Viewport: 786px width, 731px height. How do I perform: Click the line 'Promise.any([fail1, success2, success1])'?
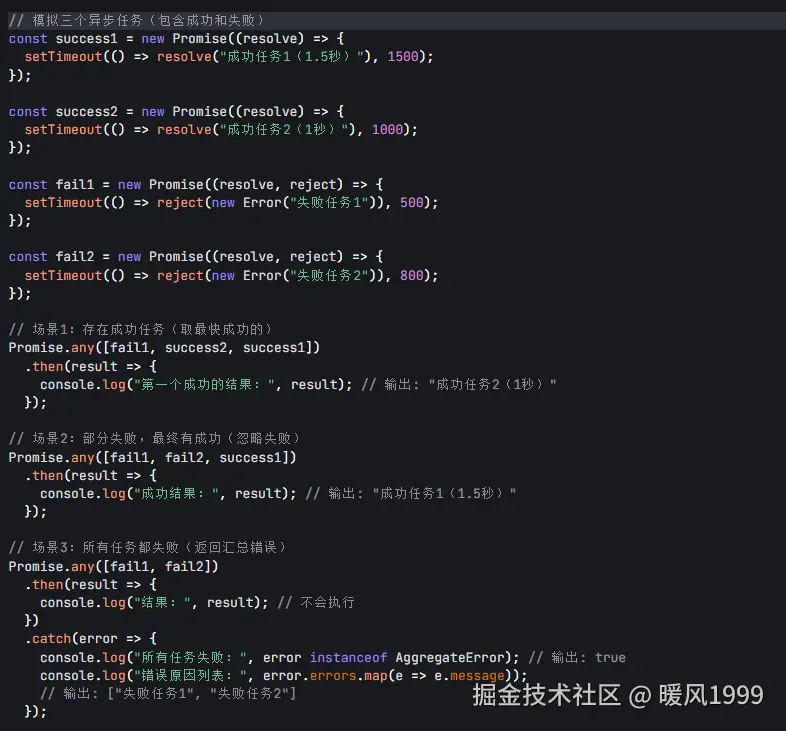(164, 347)
